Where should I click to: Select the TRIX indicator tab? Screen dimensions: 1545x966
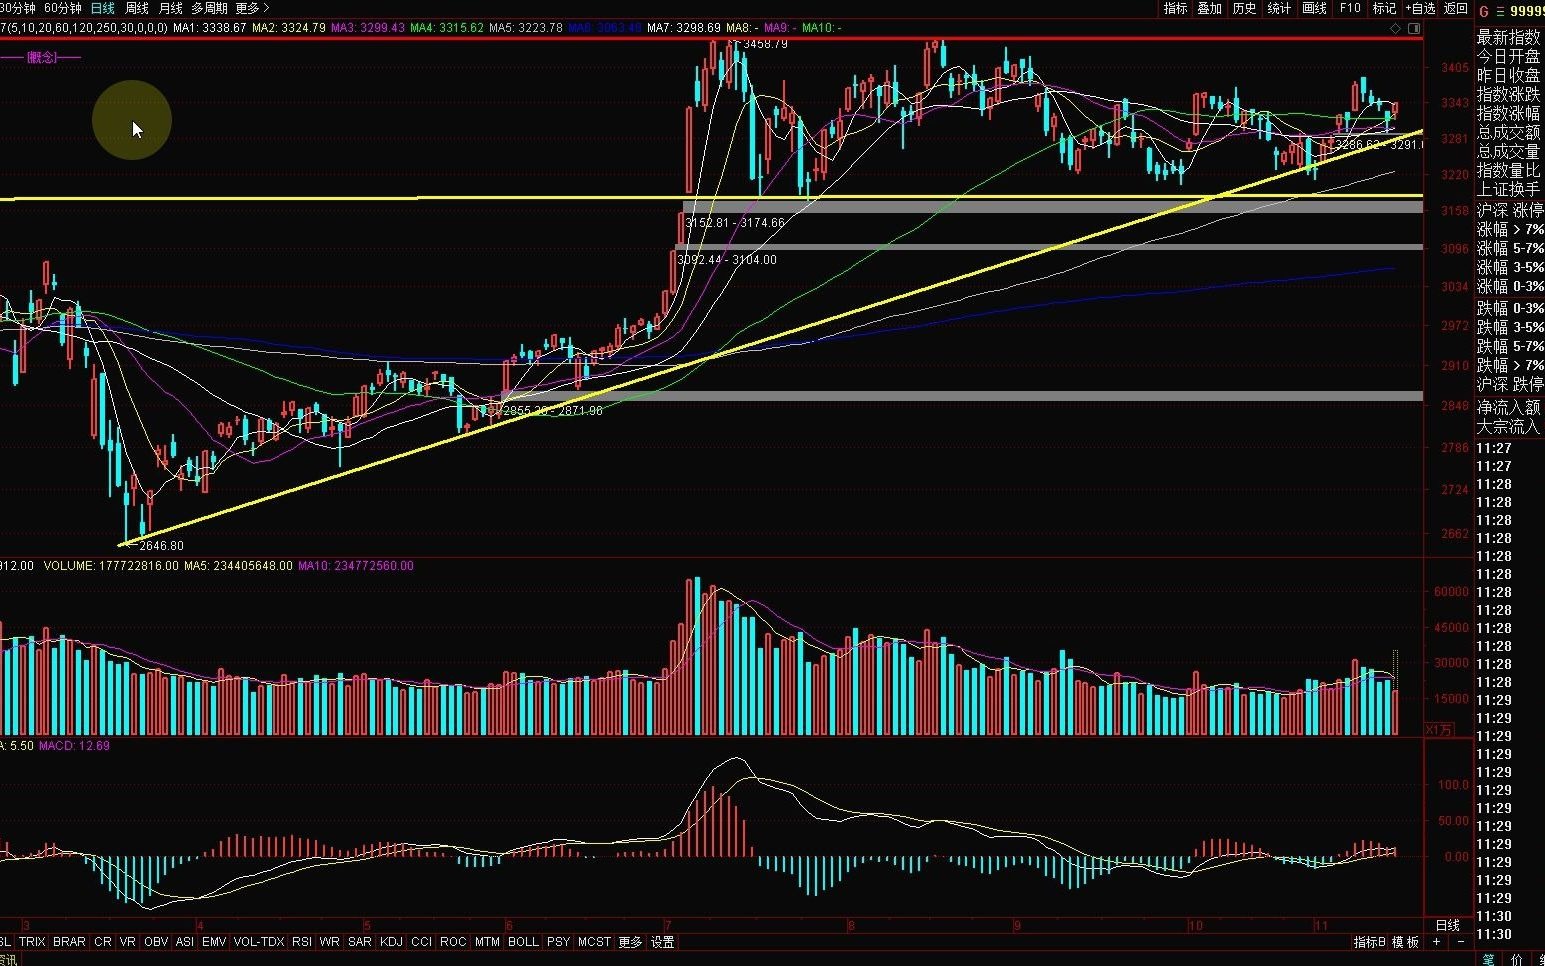coord(32,942)
